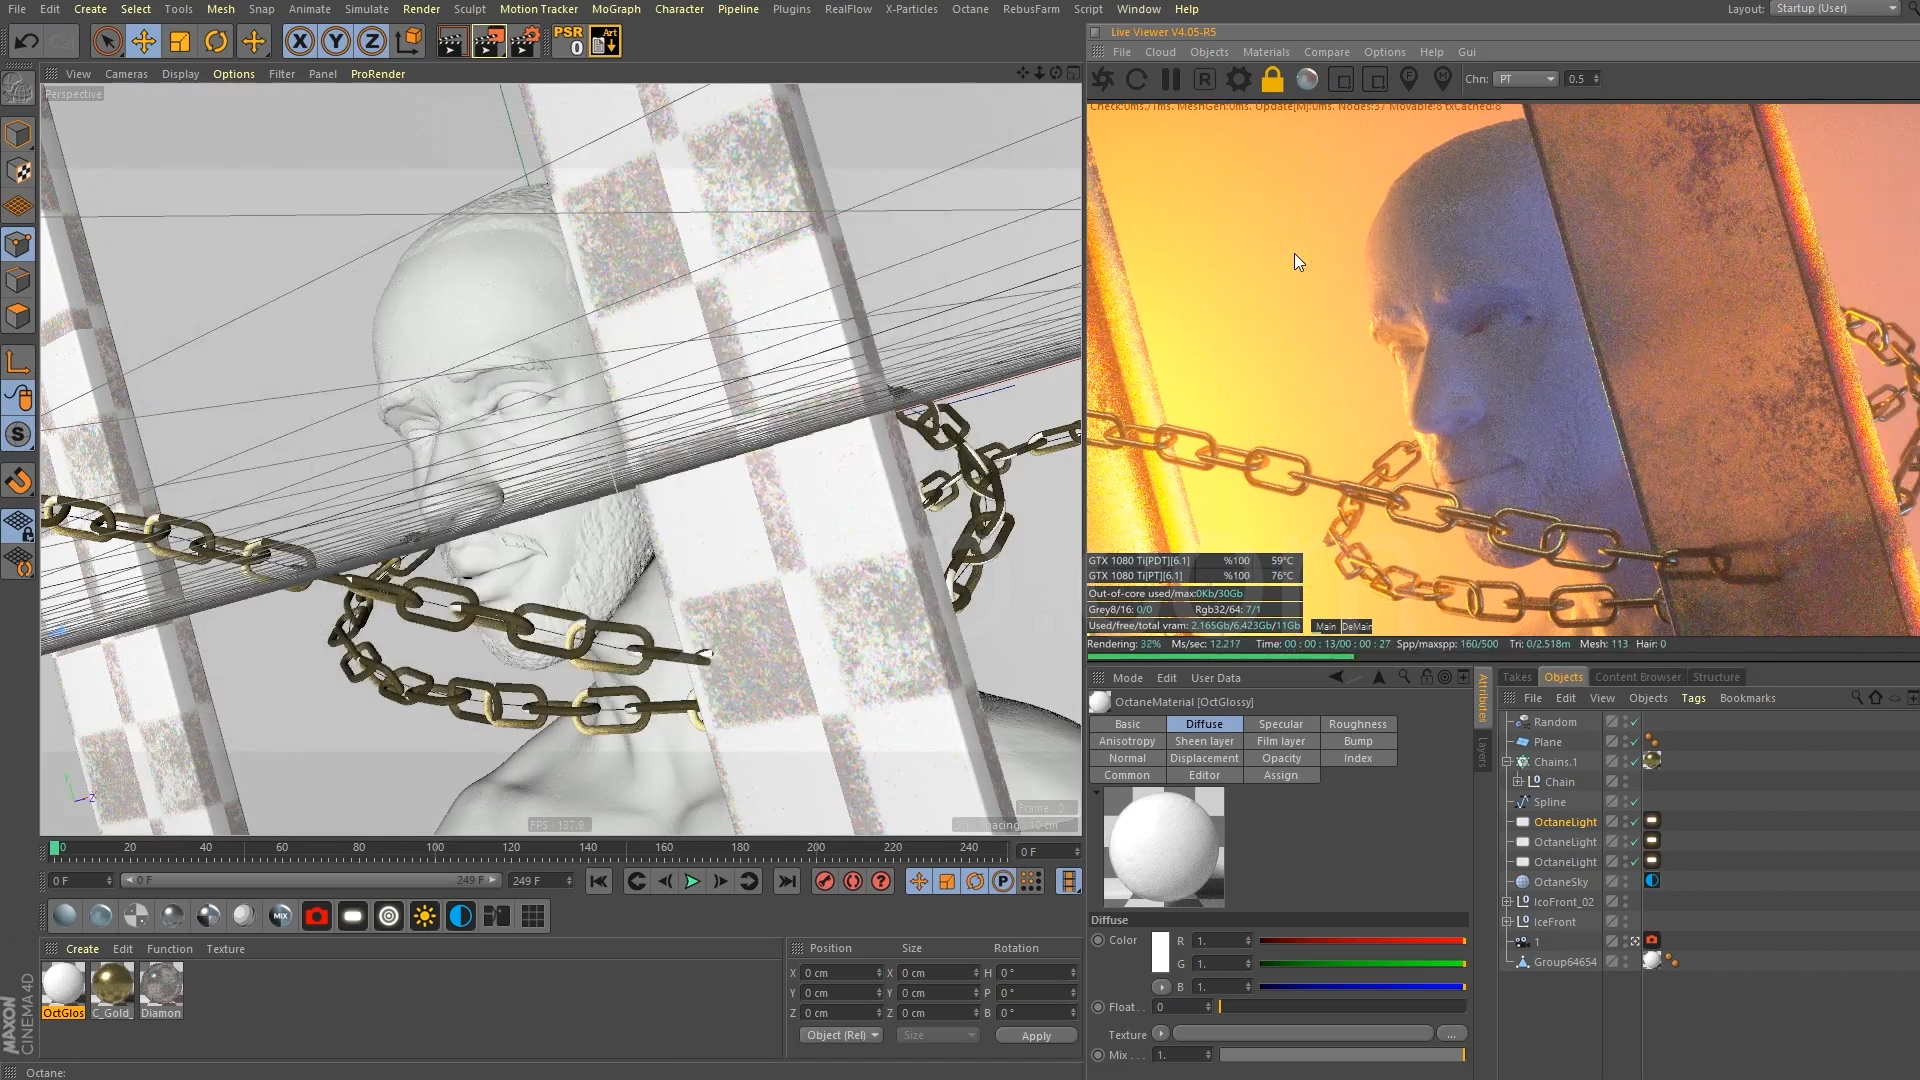Click the Apply button in coordinates
Screen dimensions: 1920x1080
(1035, 1035)
